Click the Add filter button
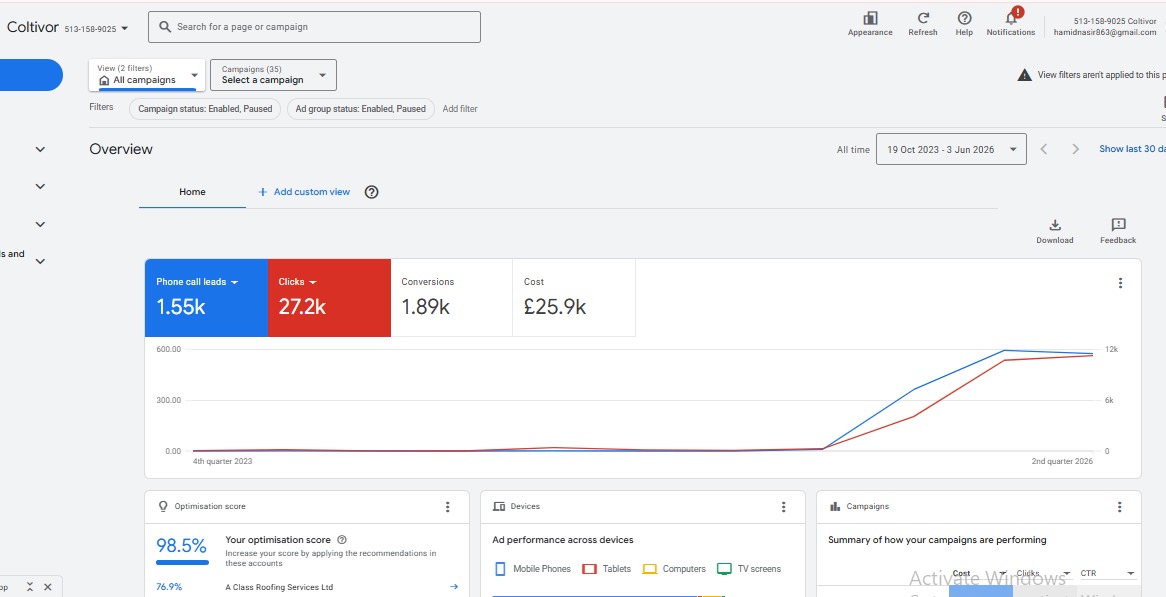The width and height of the screenshot is (1166, 597). coord(460,109)
